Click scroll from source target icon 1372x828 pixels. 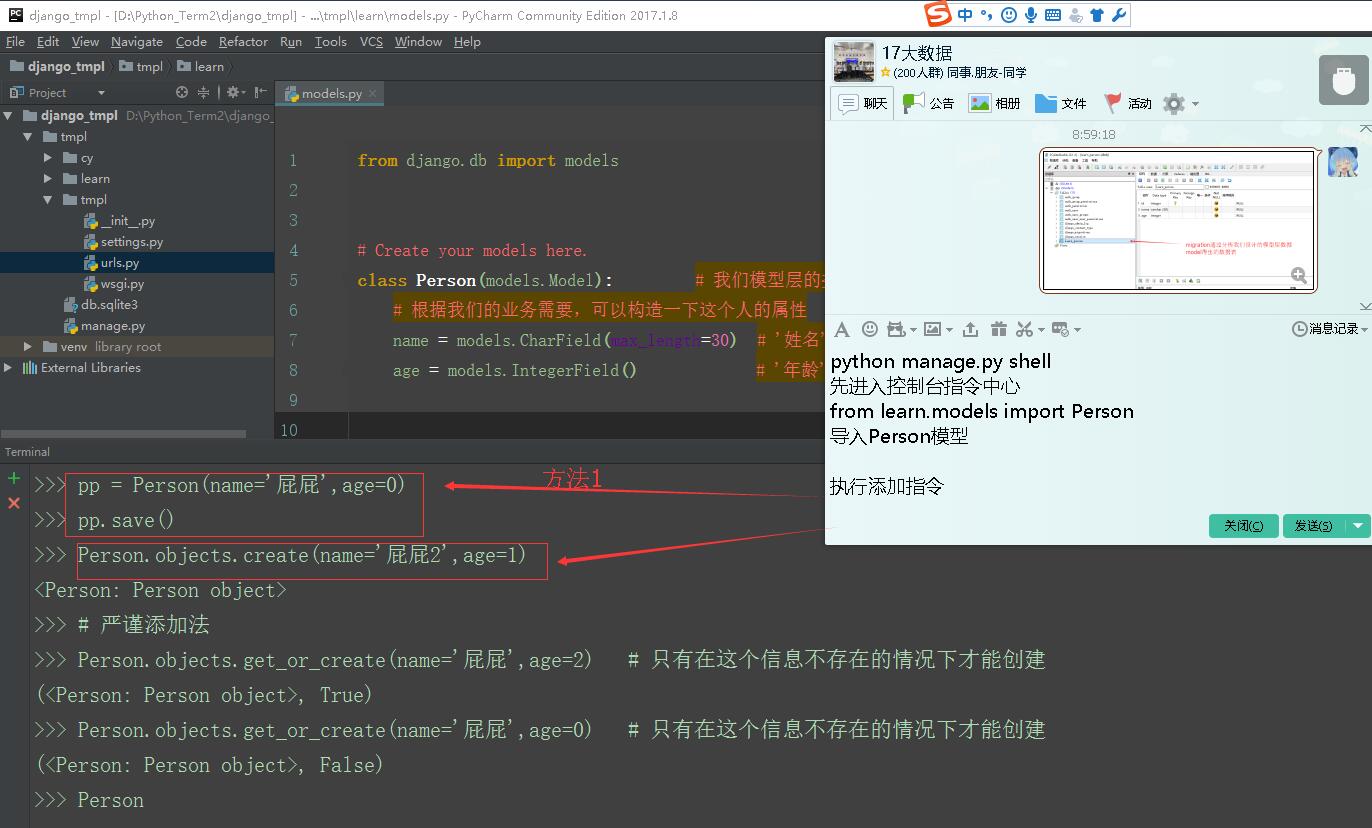pos(182,92)
